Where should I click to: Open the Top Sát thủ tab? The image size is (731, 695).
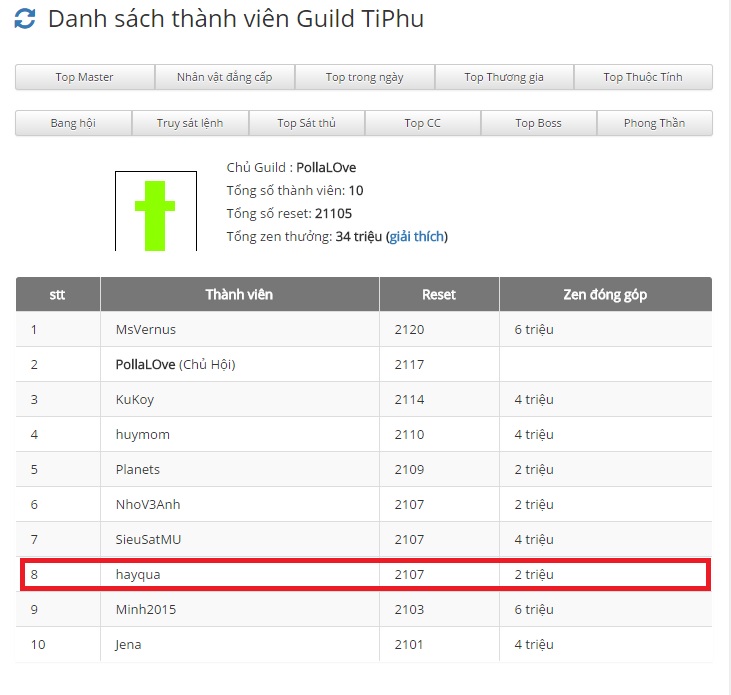pos(306,123)
